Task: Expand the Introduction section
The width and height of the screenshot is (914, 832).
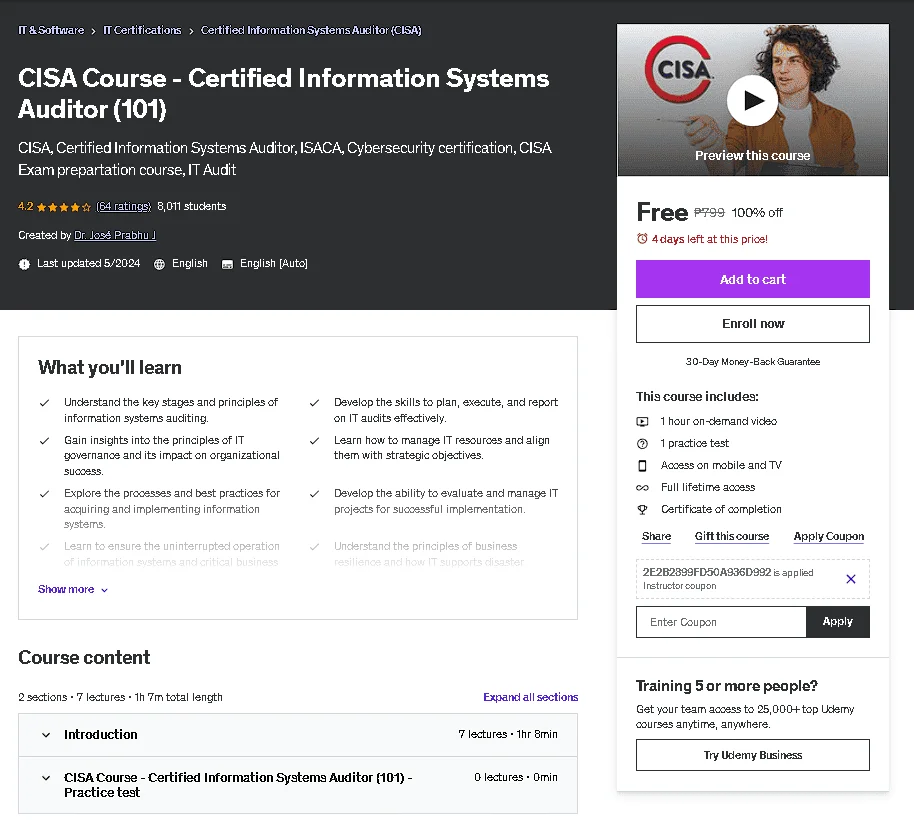Action: tap(298, 735)
